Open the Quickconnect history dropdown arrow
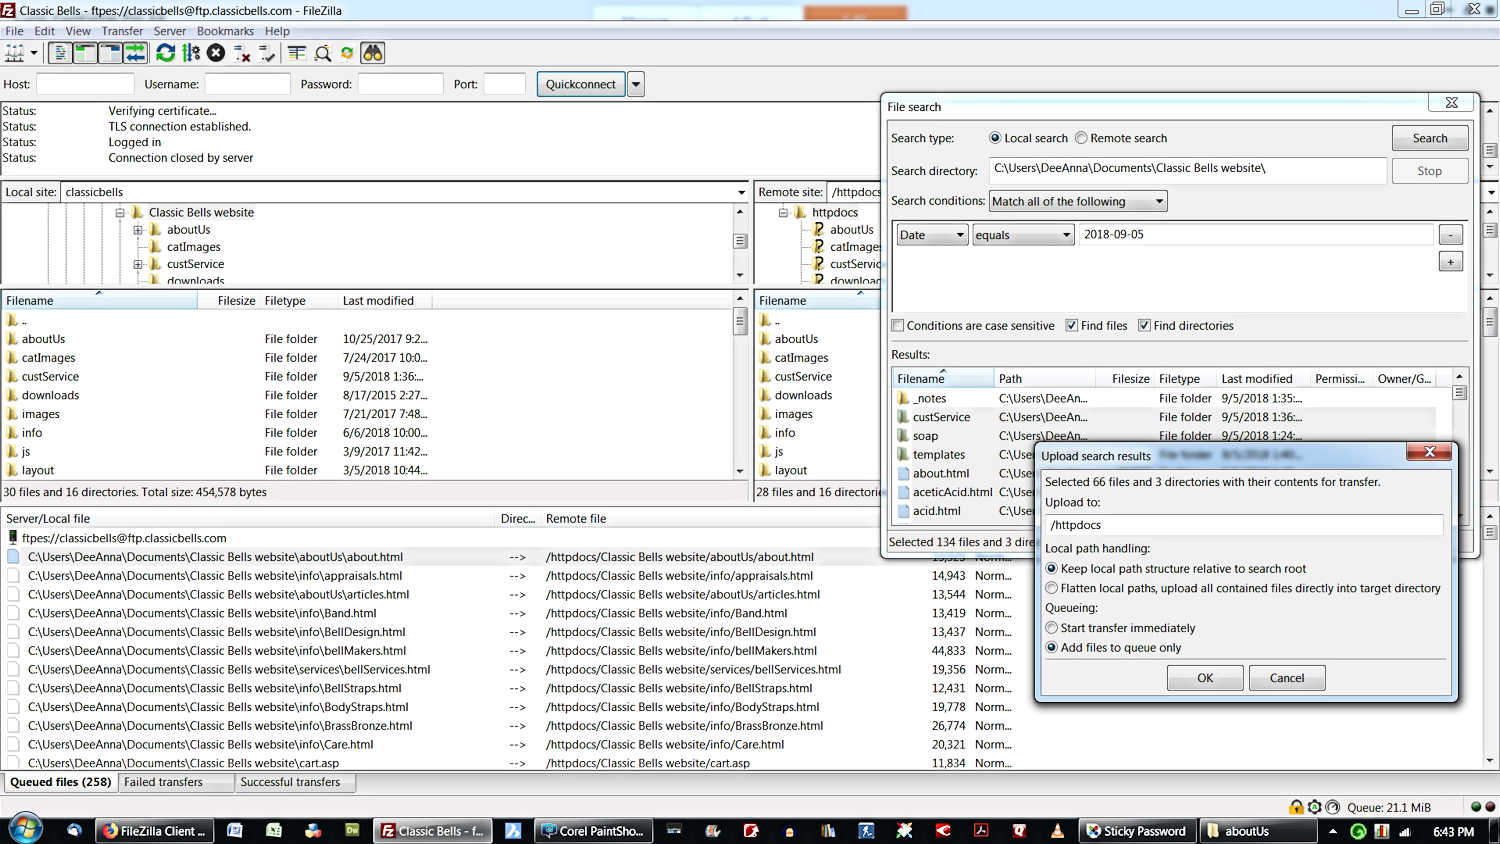 point(636,84)
